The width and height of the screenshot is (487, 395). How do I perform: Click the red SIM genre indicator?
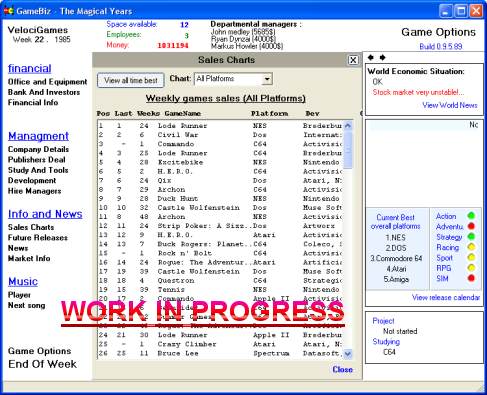pos(471,278)
